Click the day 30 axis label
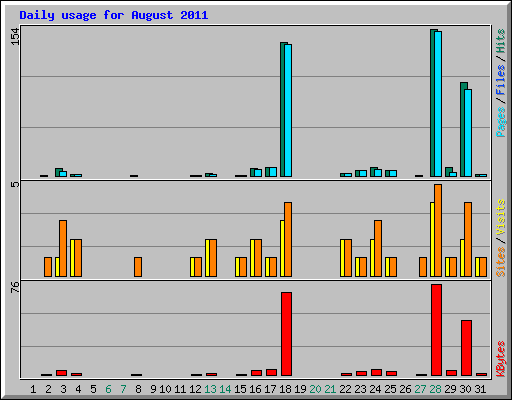Screen dimensions: 512x400 (465, 389)
